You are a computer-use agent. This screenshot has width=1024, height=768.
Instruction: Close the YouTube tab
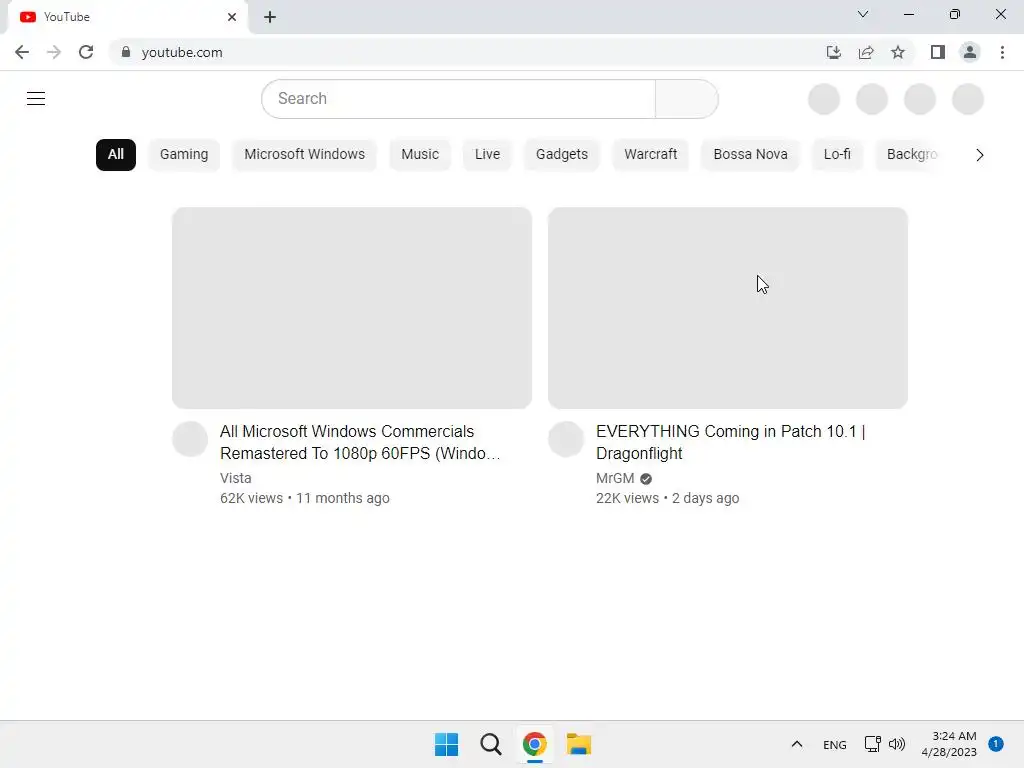pyautogui.click(x=232, y=17)
